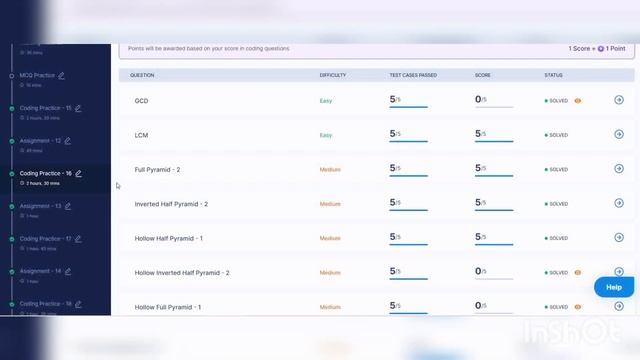Click eye icon in Hollow Full Pyramid row
Screen dimensions: 640x360
click(578, 307)
